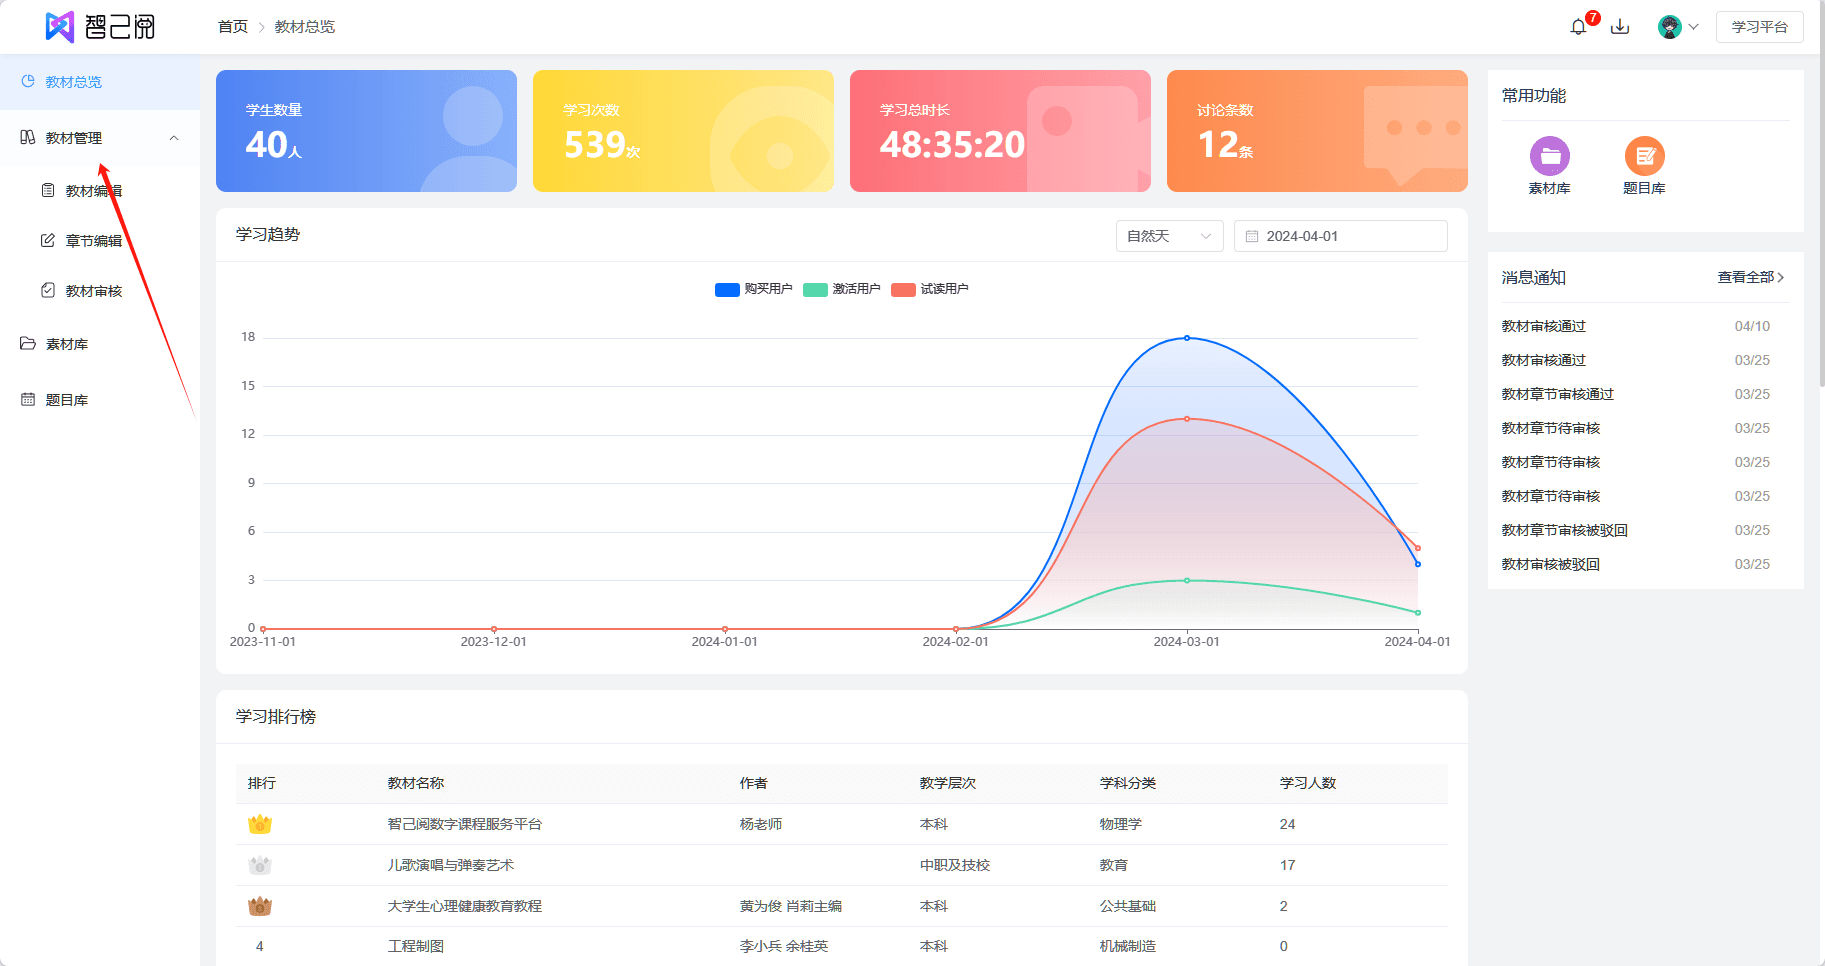Click 中职及技校 level cell
The height and width of the screenshot is (966, 1825).
click(955, 865)
